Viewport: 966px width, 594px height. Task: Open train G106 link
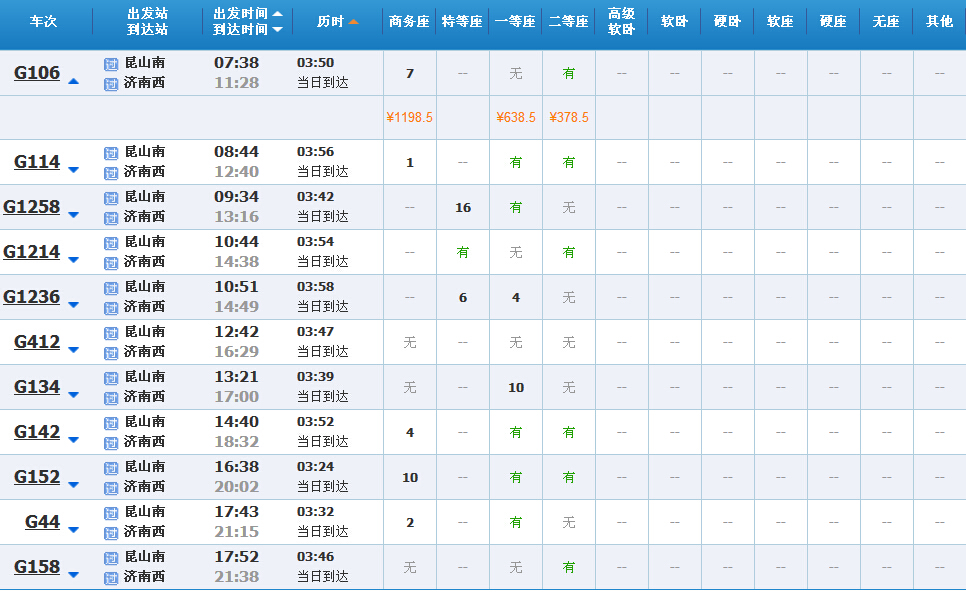pyautogui.click(x=37, y=73)
